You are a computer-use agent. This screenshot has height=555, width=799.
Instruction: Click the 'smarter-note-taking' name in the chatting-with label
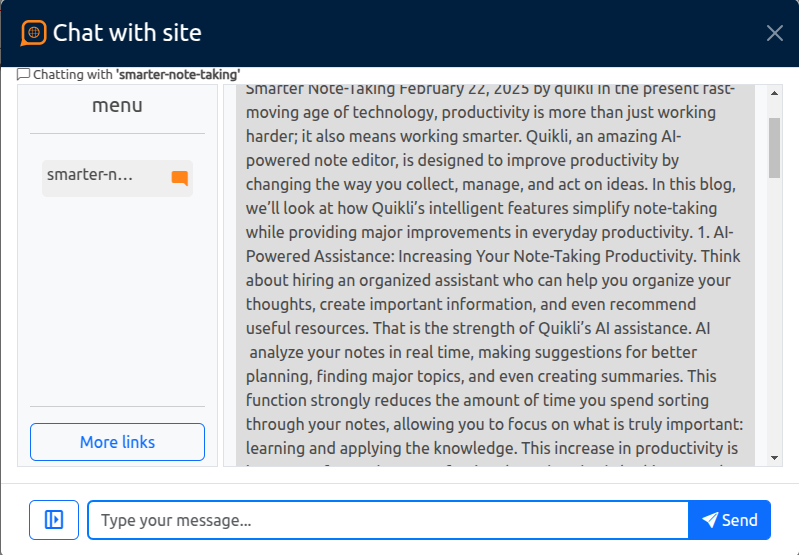point(178,74)
